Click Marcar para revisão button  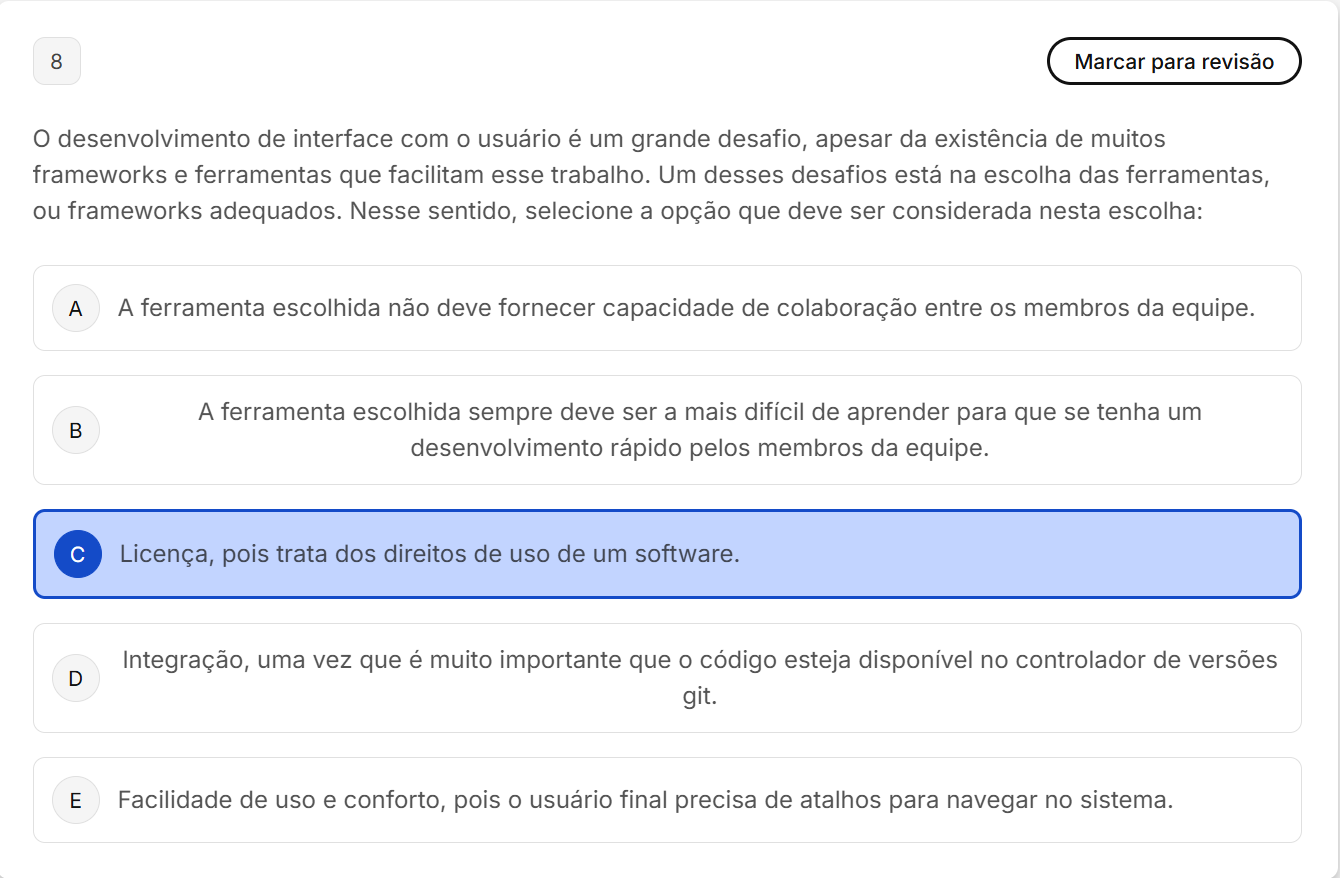(1174, 61)
